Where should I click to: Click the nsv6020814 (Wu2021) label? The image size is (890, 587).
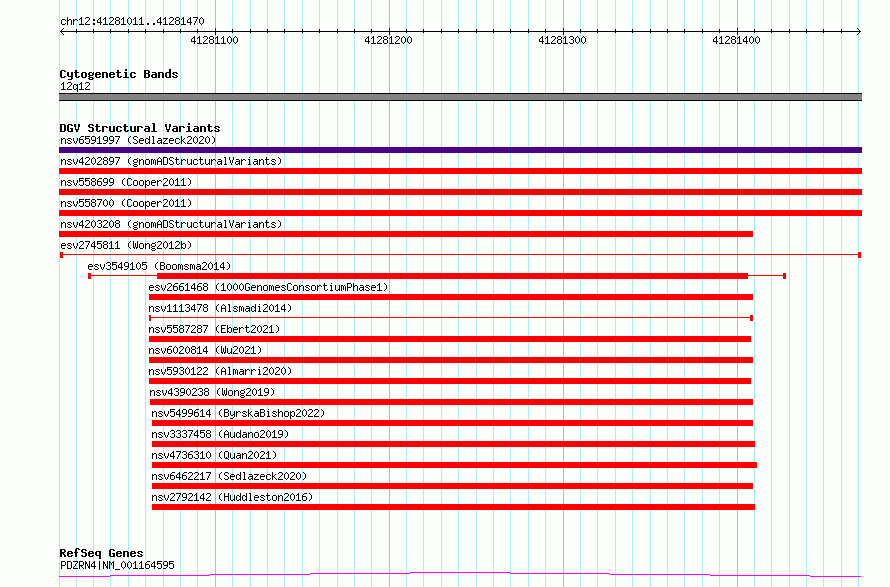click(205, 350)
